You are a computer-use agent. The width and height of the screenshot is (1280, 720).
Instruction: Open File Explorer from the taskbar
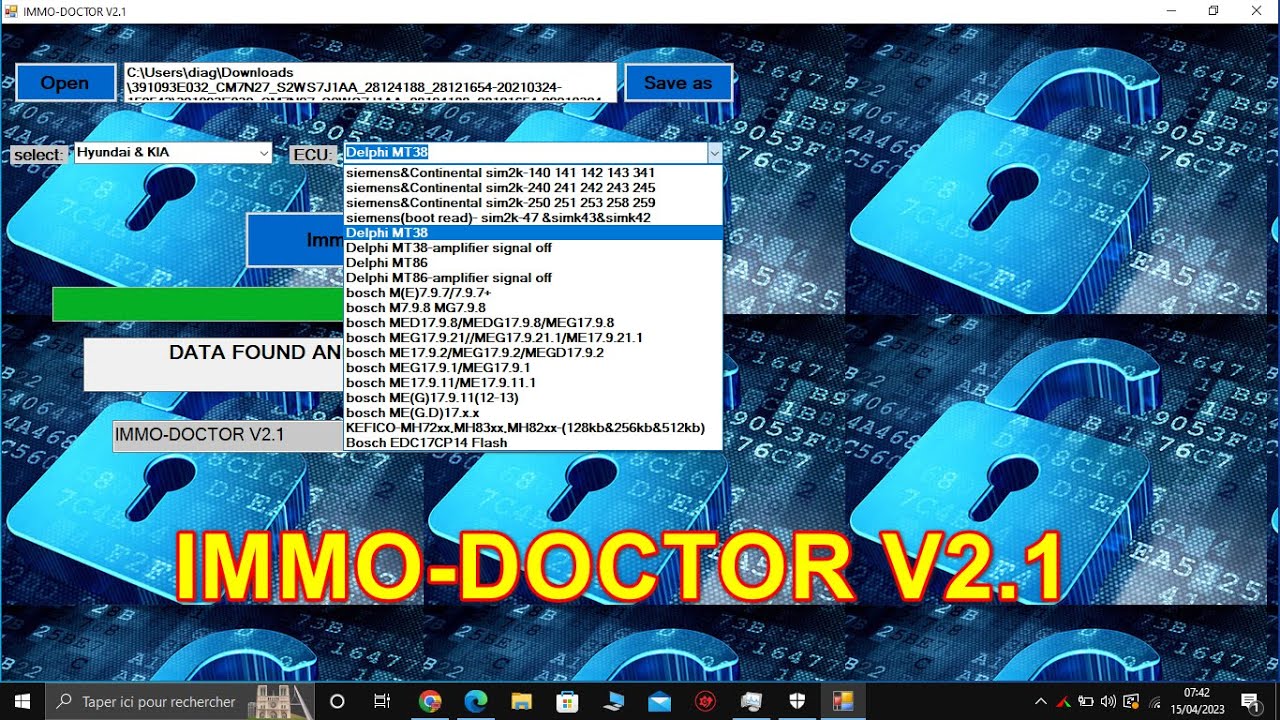click(x=521, y=701)
